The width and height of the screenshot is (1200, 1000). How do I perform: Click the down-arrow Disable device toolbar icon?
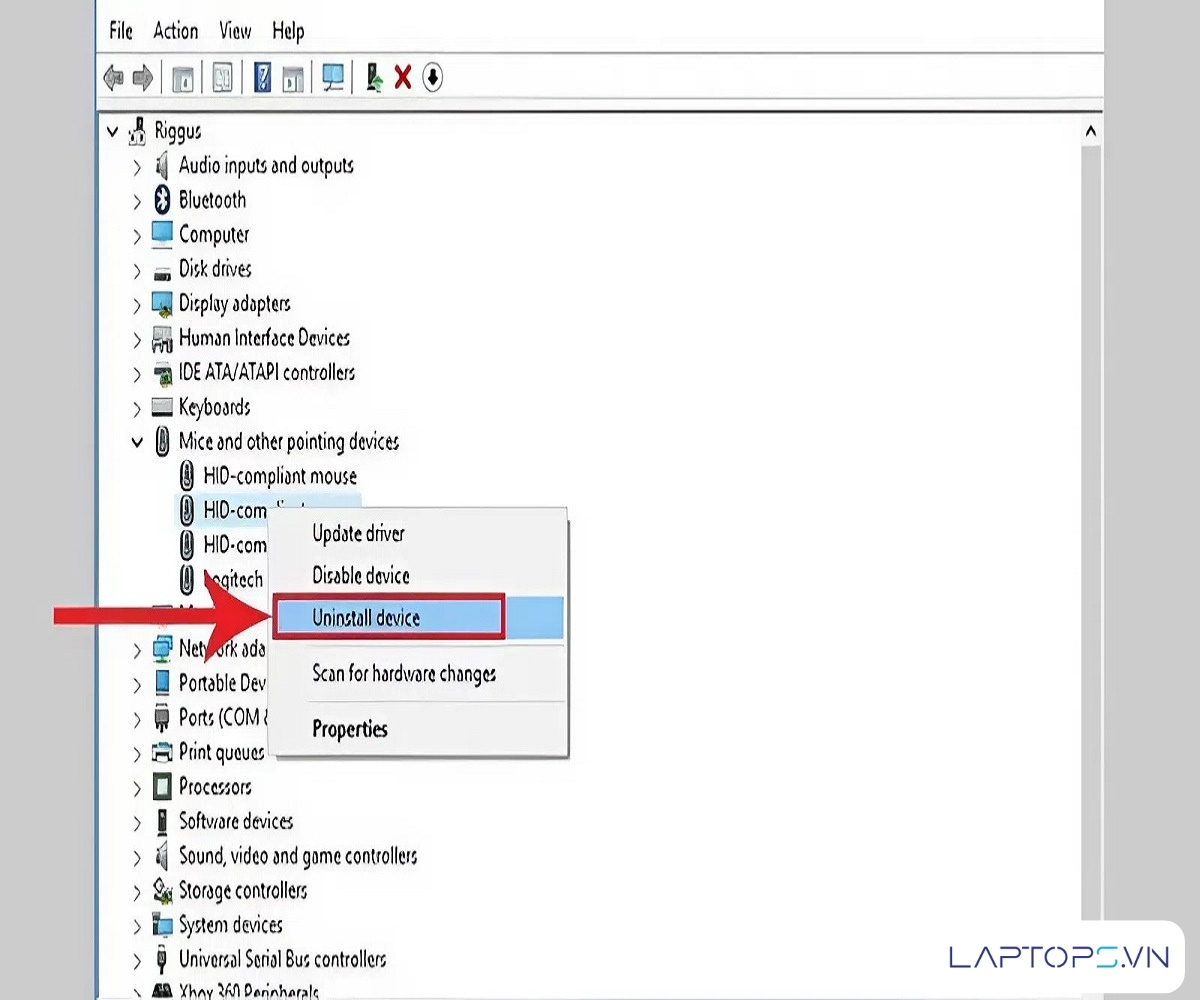432,77
